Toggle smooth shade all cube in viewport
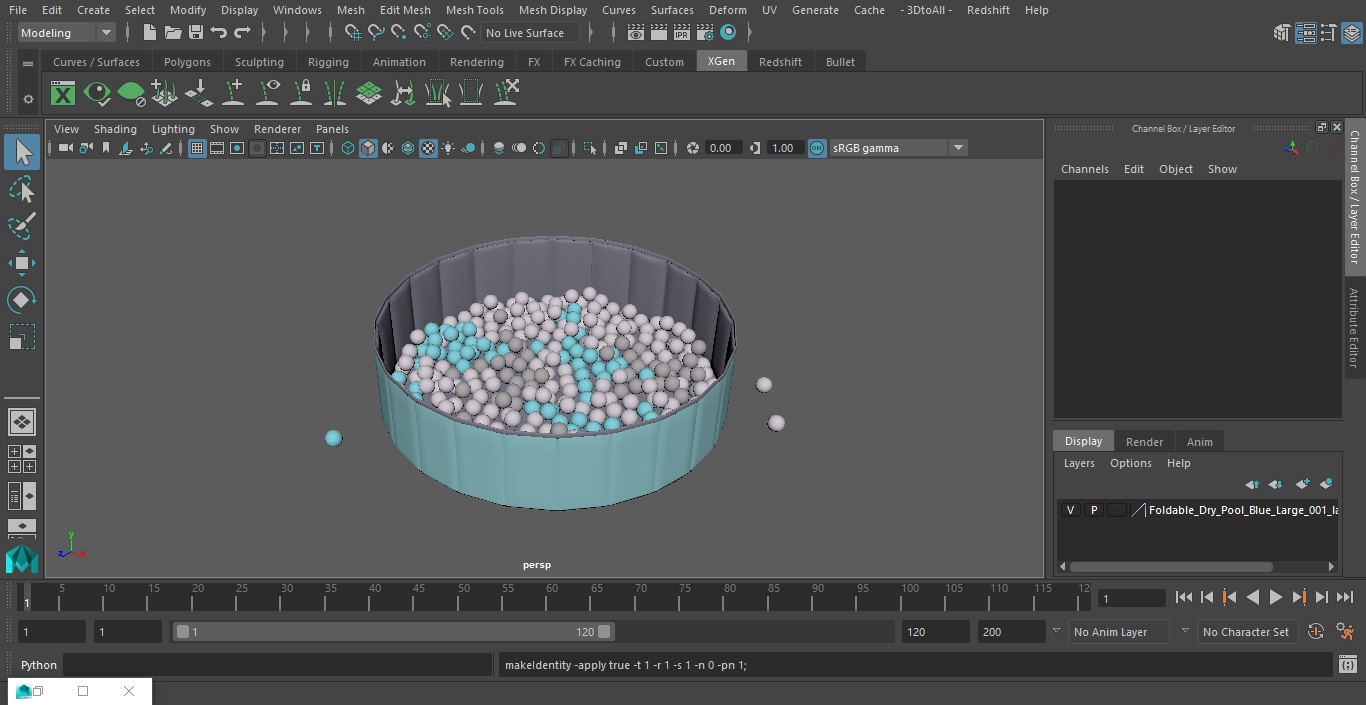1366x705 pixels. pos(368,148)
